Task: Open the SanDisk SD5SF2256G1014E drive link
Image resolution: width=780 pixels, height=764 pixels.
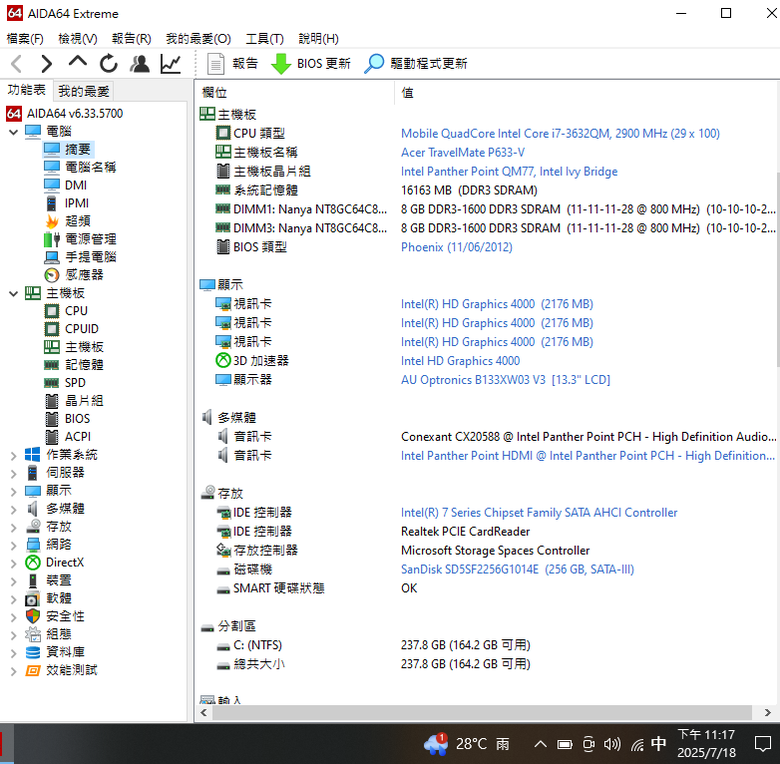Action: tap(517, 569)
